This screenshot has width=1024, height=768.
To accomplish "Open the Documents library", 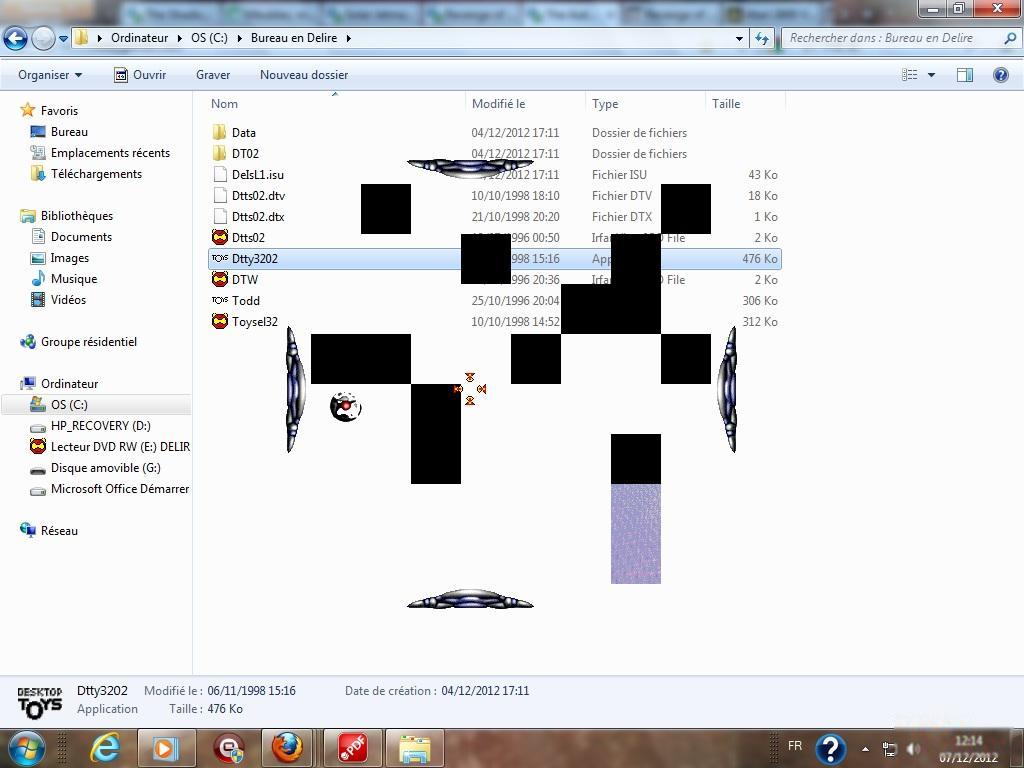I will (x=81, y=236).
